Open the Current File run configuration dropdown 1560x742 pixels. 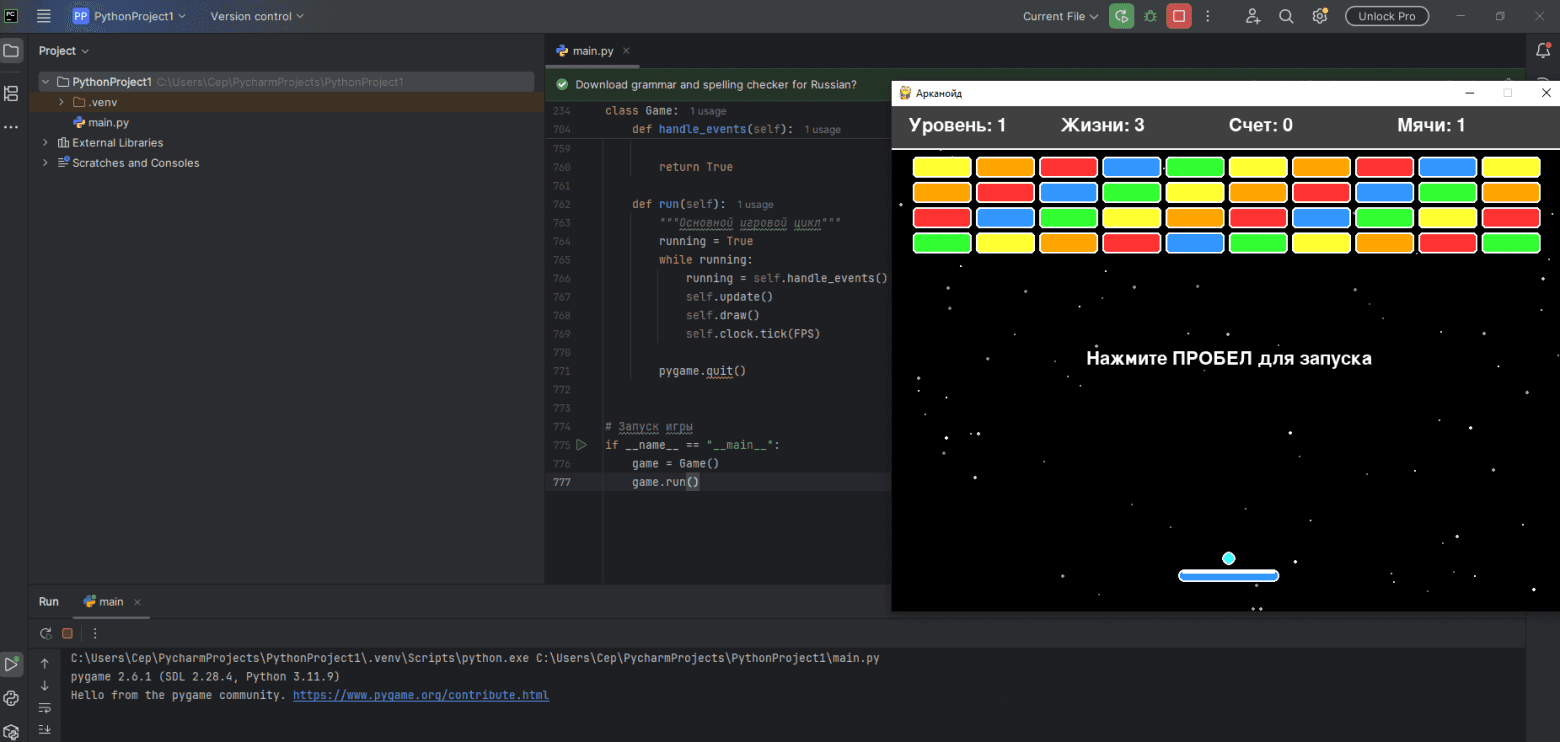coord(1060,16)
